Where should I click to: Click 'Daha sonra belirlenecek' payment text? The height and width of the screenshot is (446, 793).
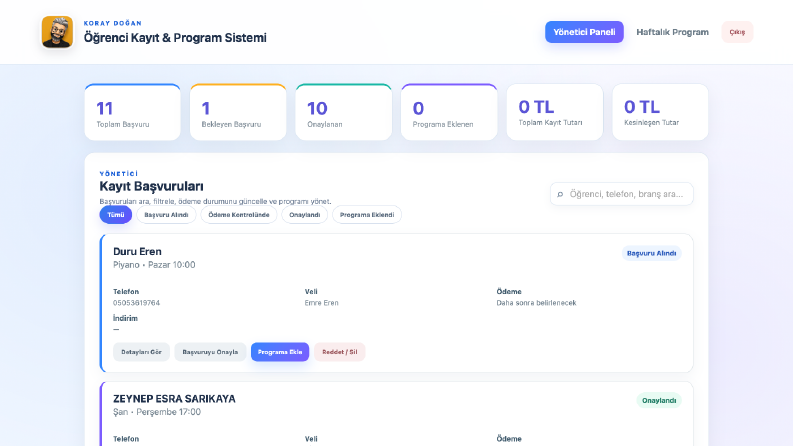tap(536, 303)
